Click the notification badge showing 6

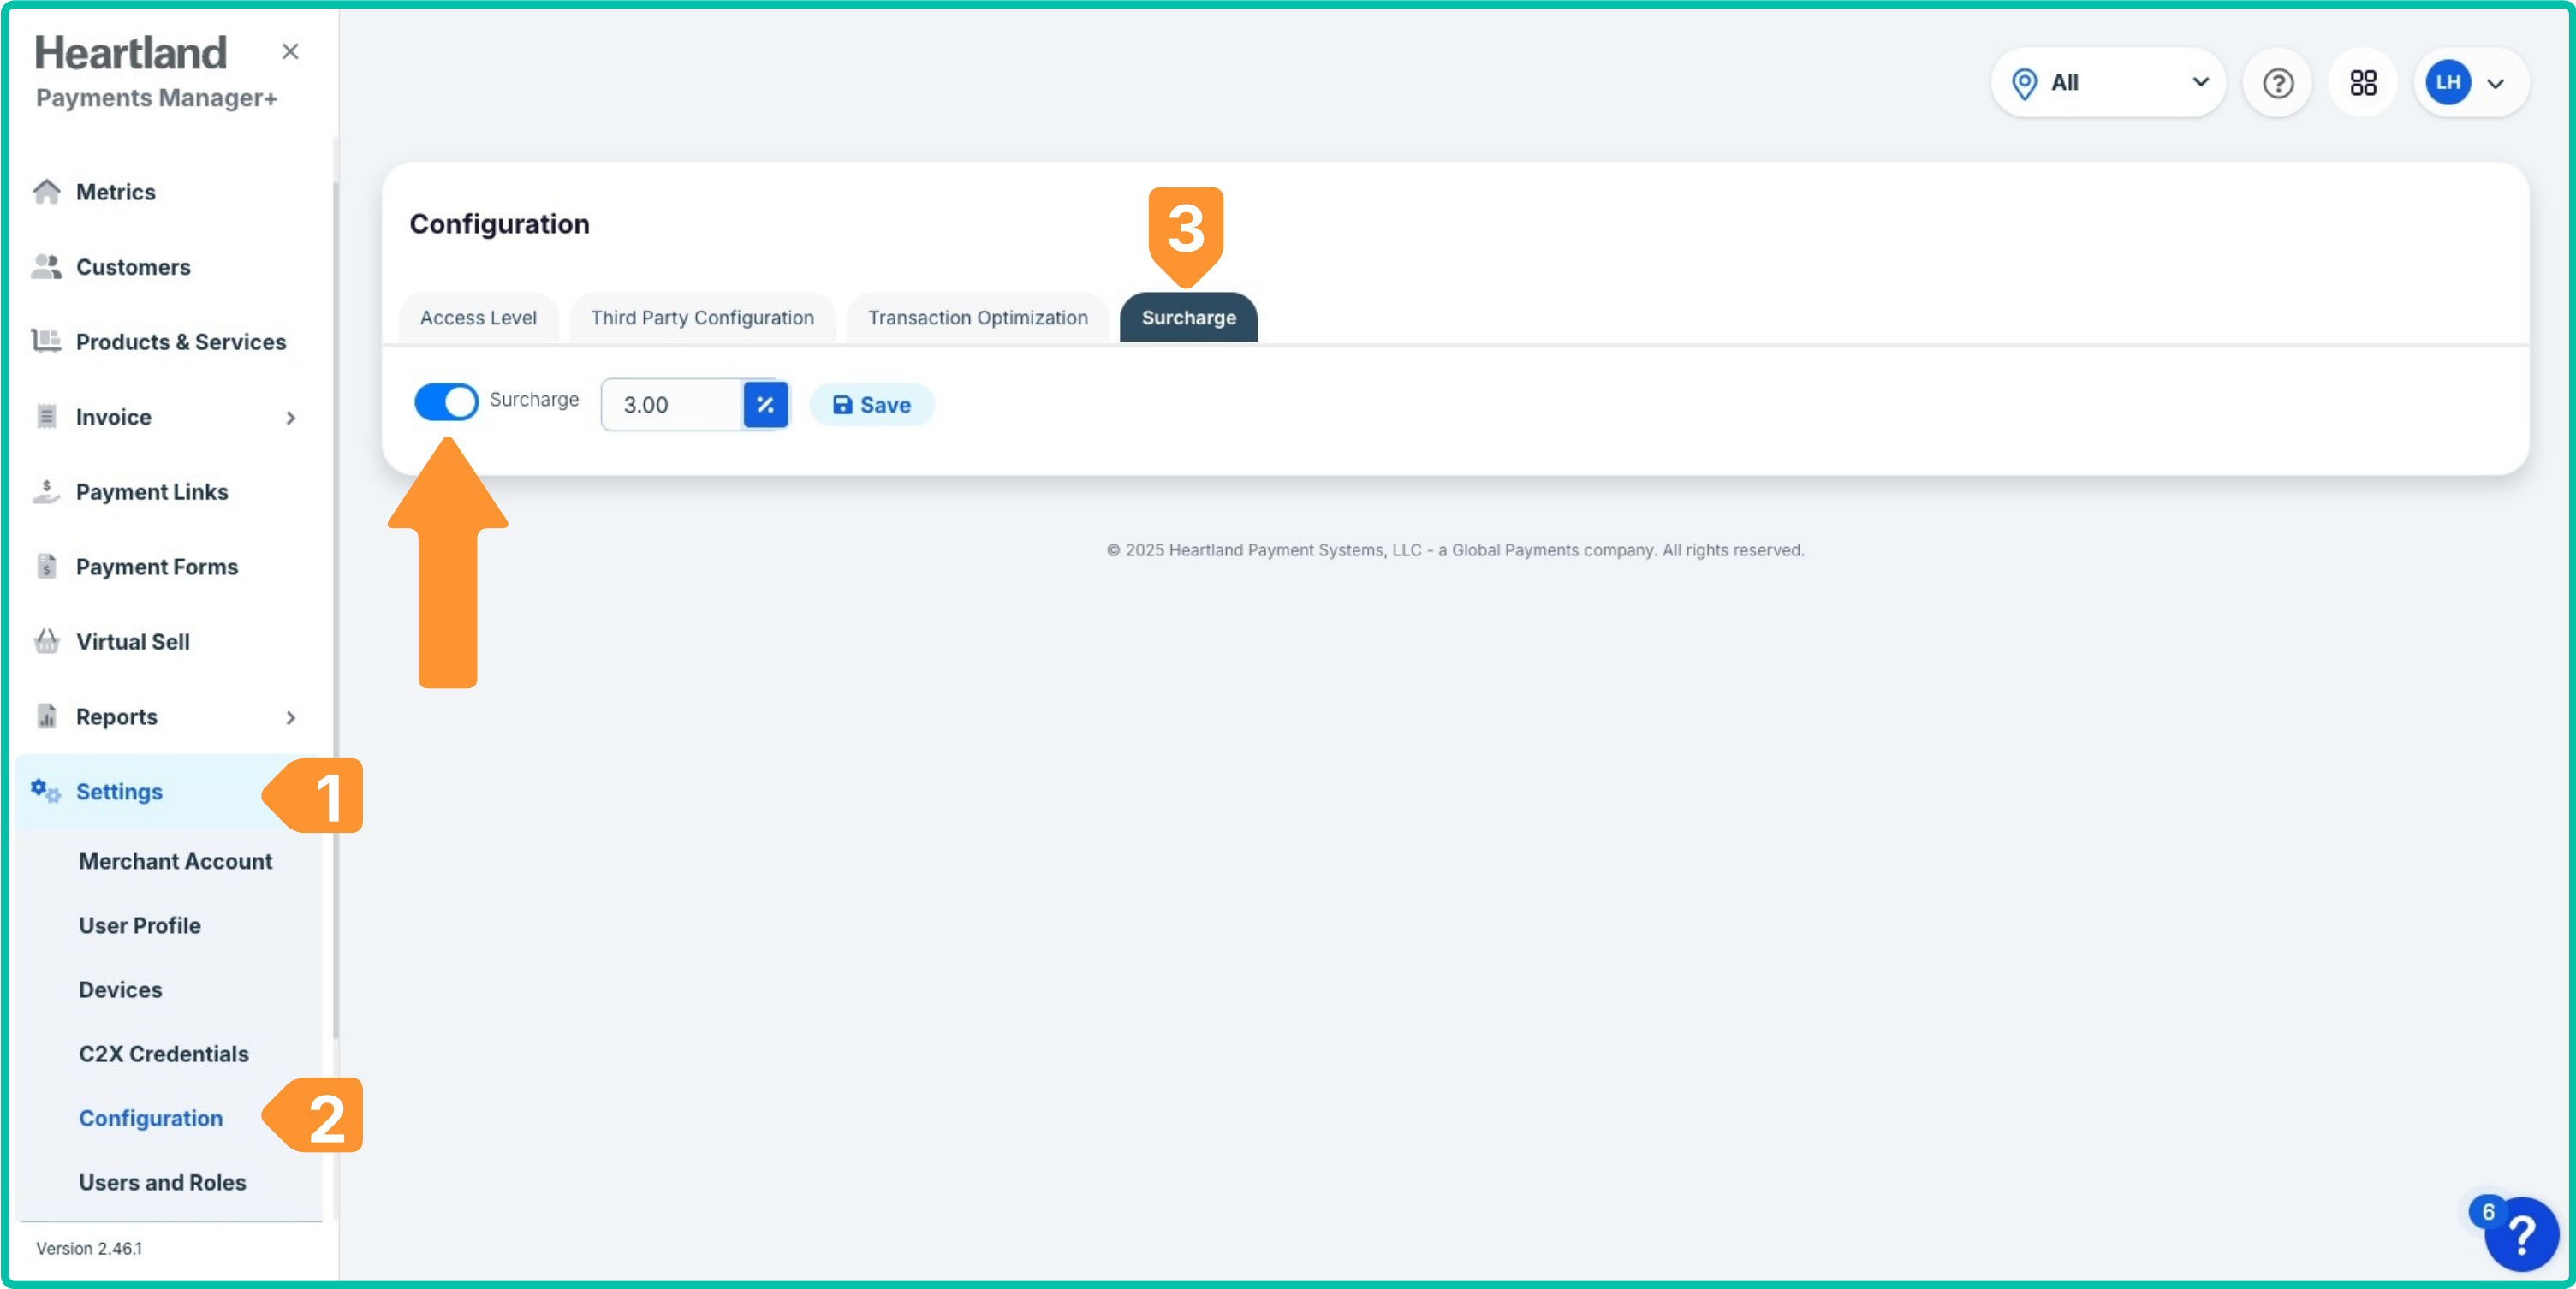click(x=2487, y=1211)
